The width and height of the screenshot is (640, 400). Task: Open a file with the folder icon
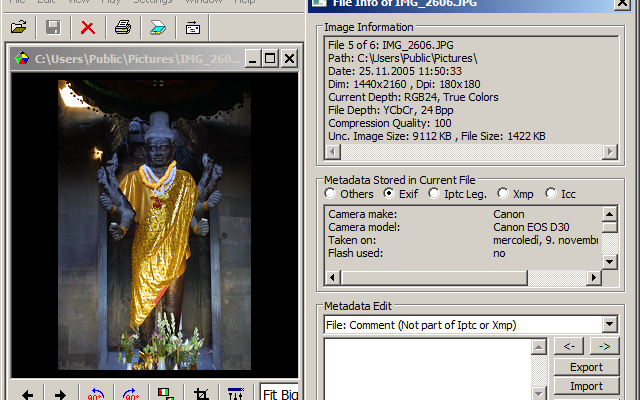pos(19,27)
